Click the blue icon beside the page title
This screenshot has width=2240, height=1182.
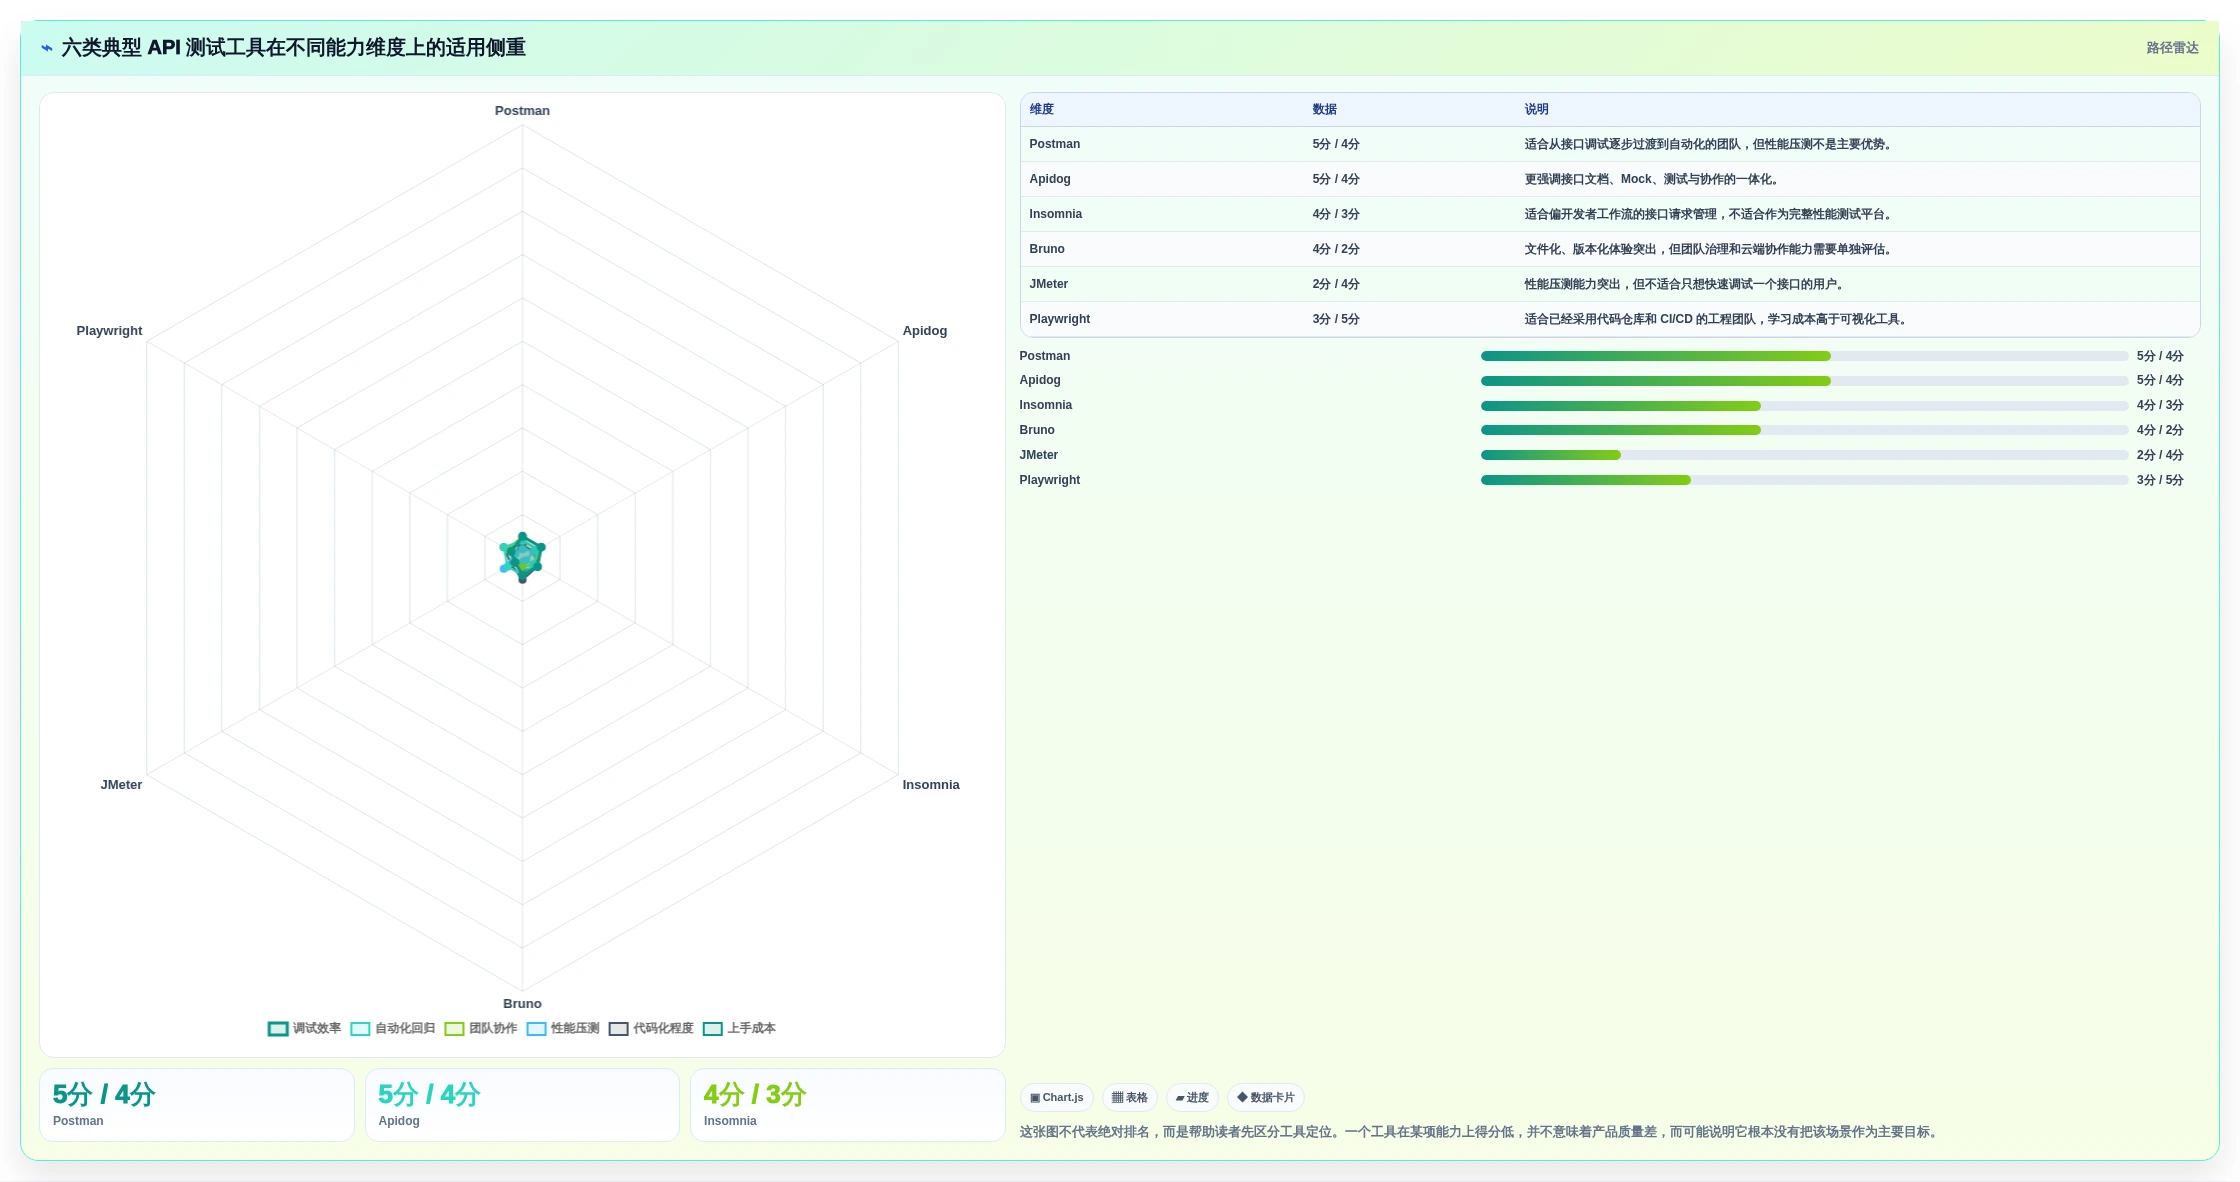coord(47,48)
